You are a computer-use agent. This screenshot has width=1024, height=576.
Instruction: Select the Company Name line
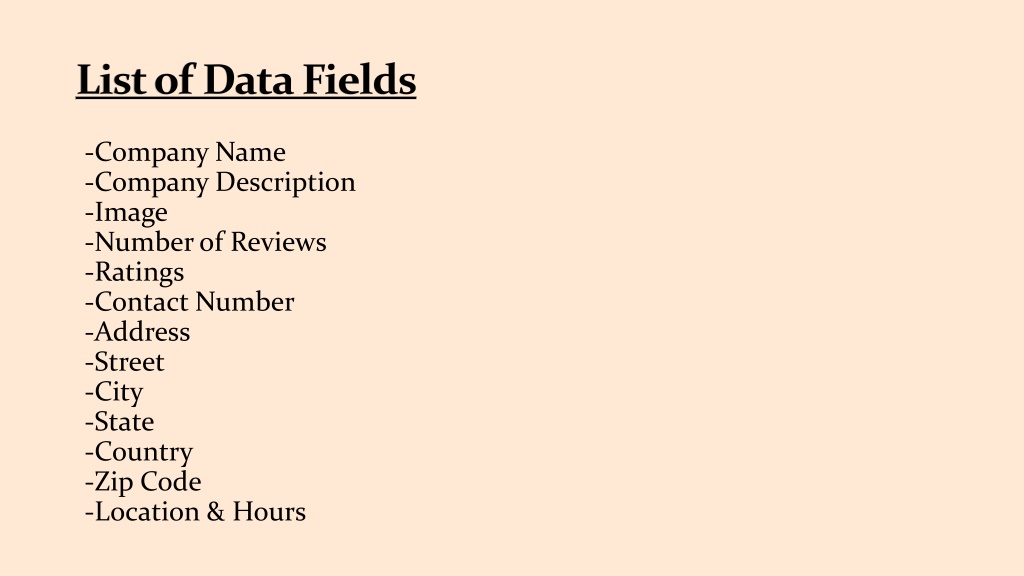pyautogui.click(x=185, y=152)
